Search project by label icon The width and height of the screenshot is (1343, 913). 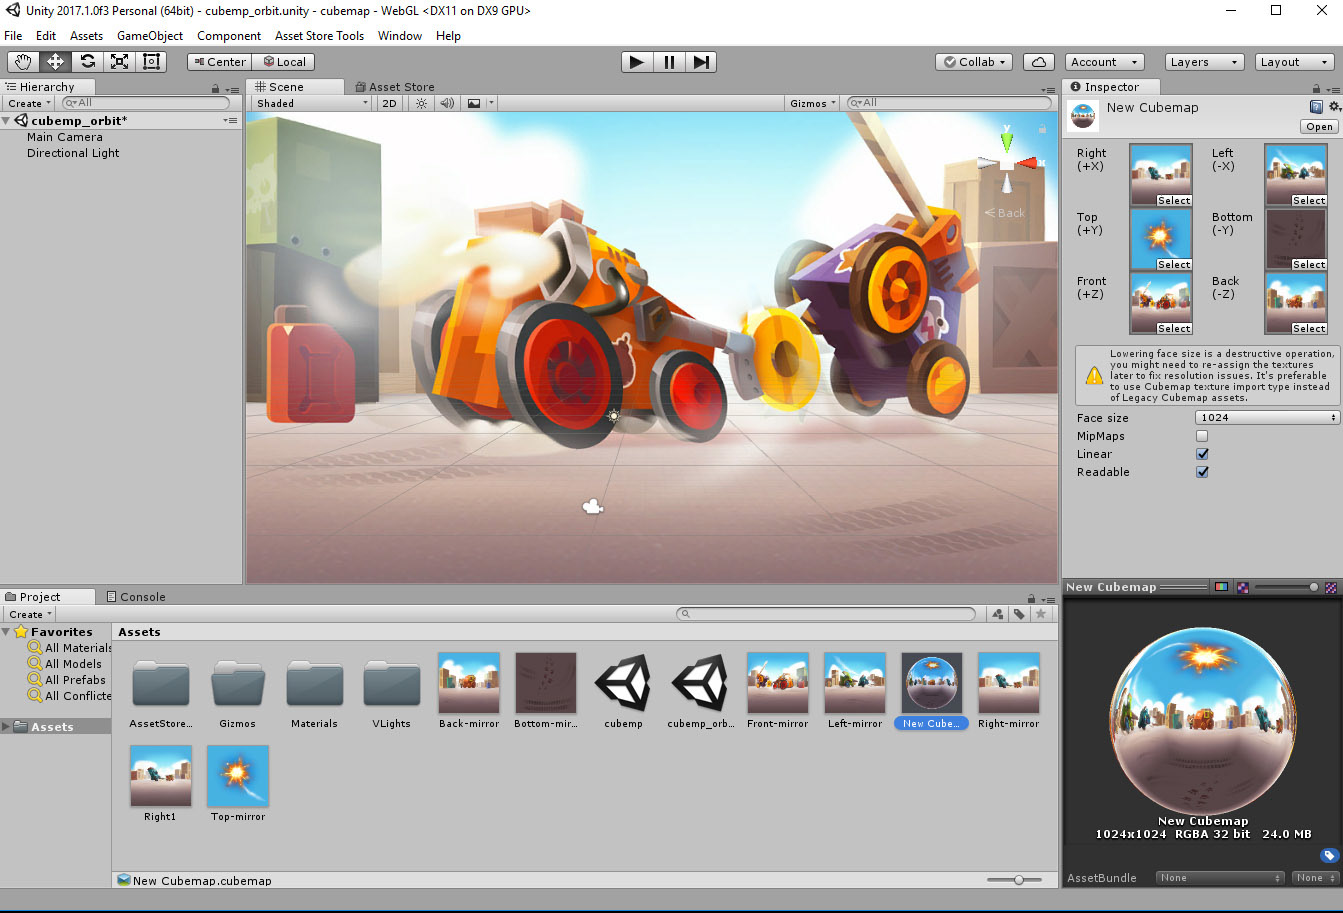[1019, 614]
